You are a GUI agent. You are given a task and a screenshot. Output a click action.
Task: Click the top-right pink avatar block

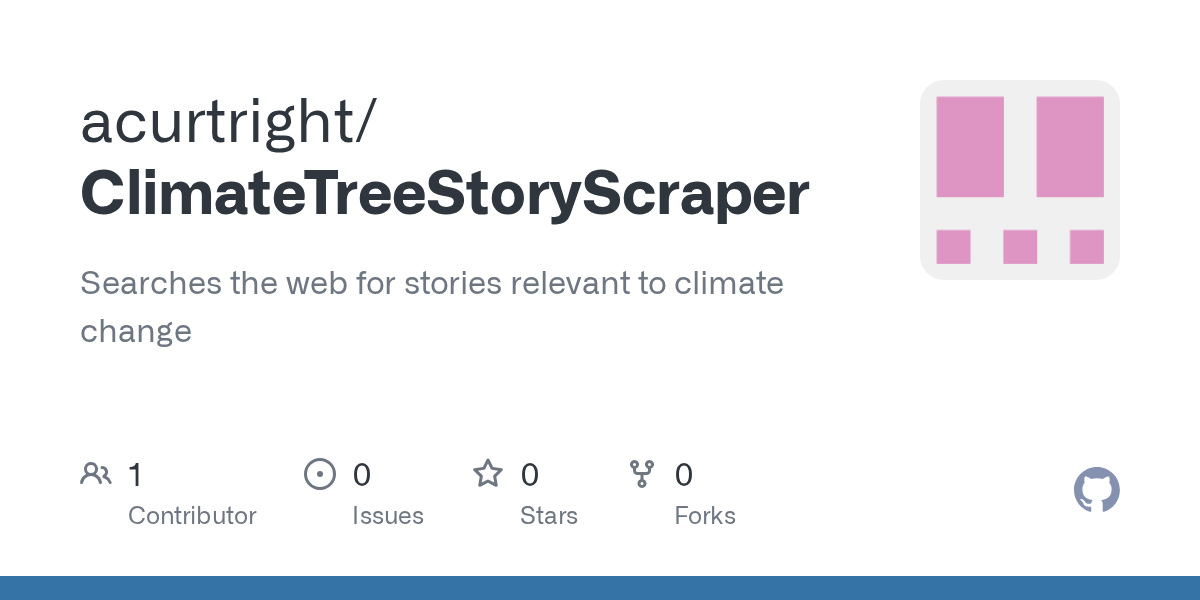tap(1069, 147)
